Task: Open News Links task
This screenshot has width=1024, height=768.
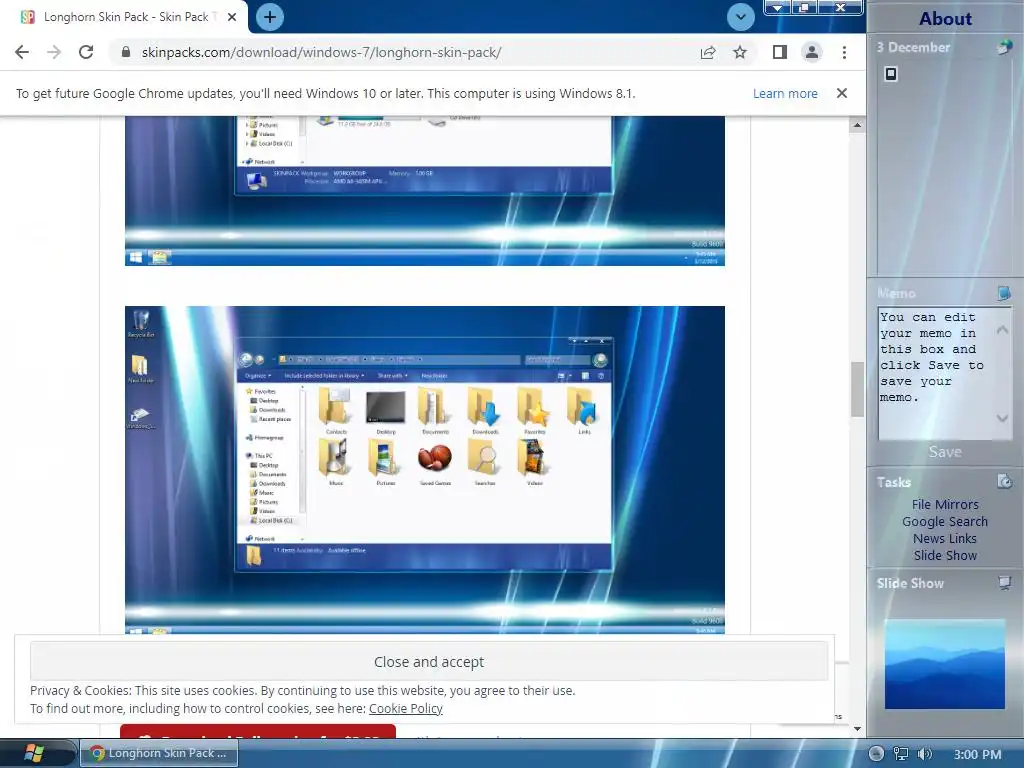Action: point(945,538)
